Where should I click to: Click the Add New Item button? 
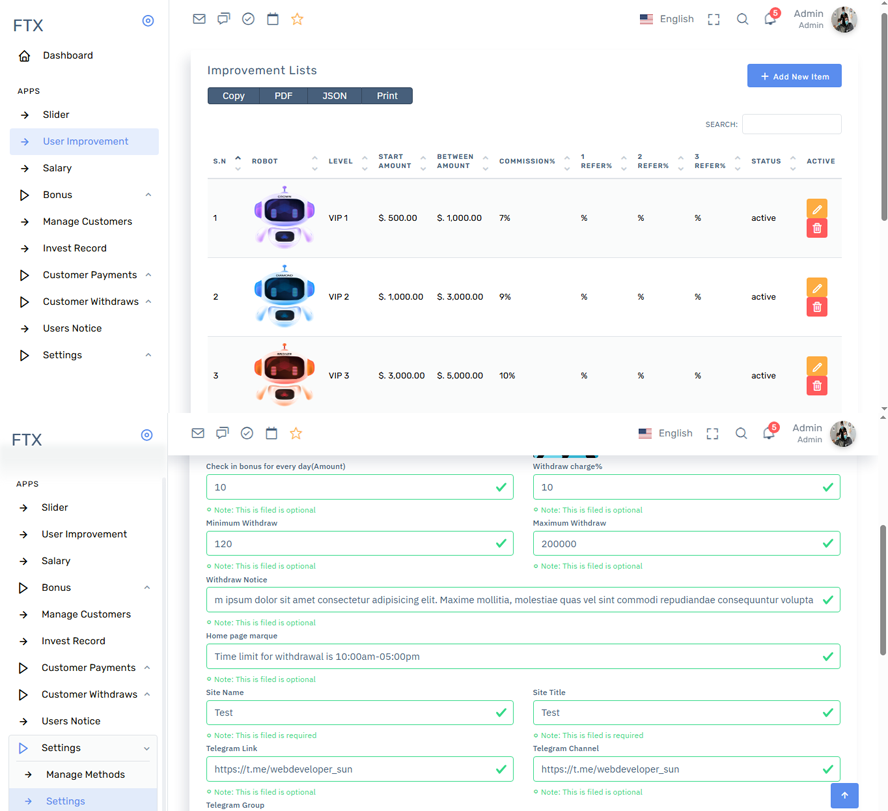click(x=794, y=76)
